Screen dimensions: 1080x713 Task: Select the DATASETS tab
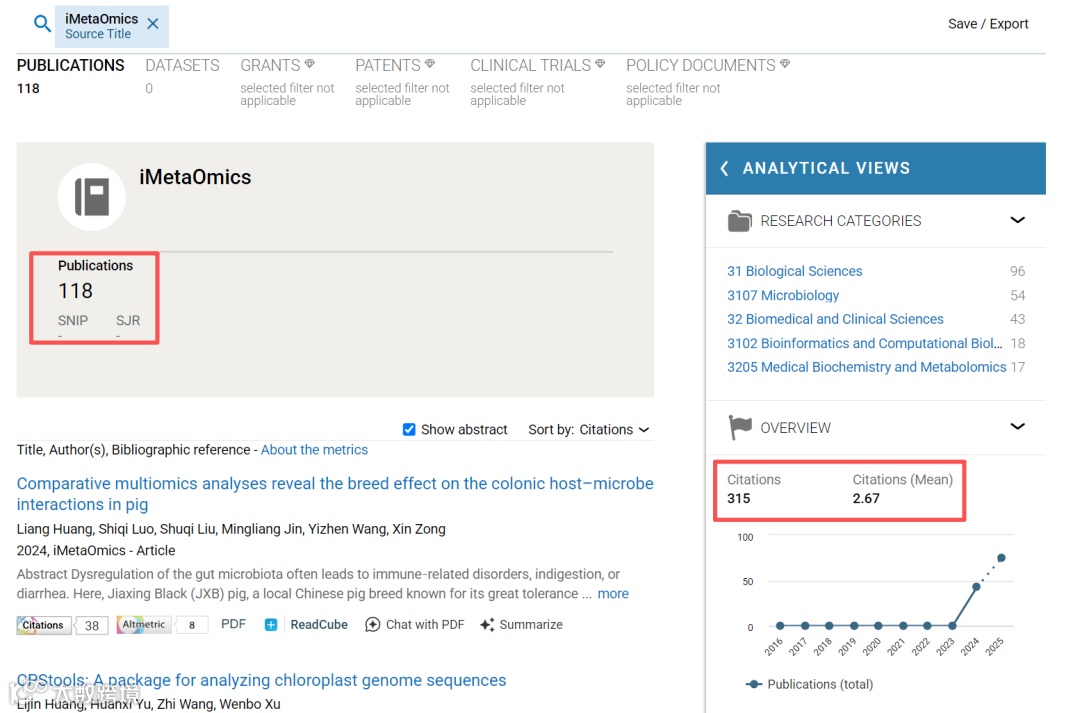[x=182, y=65]
